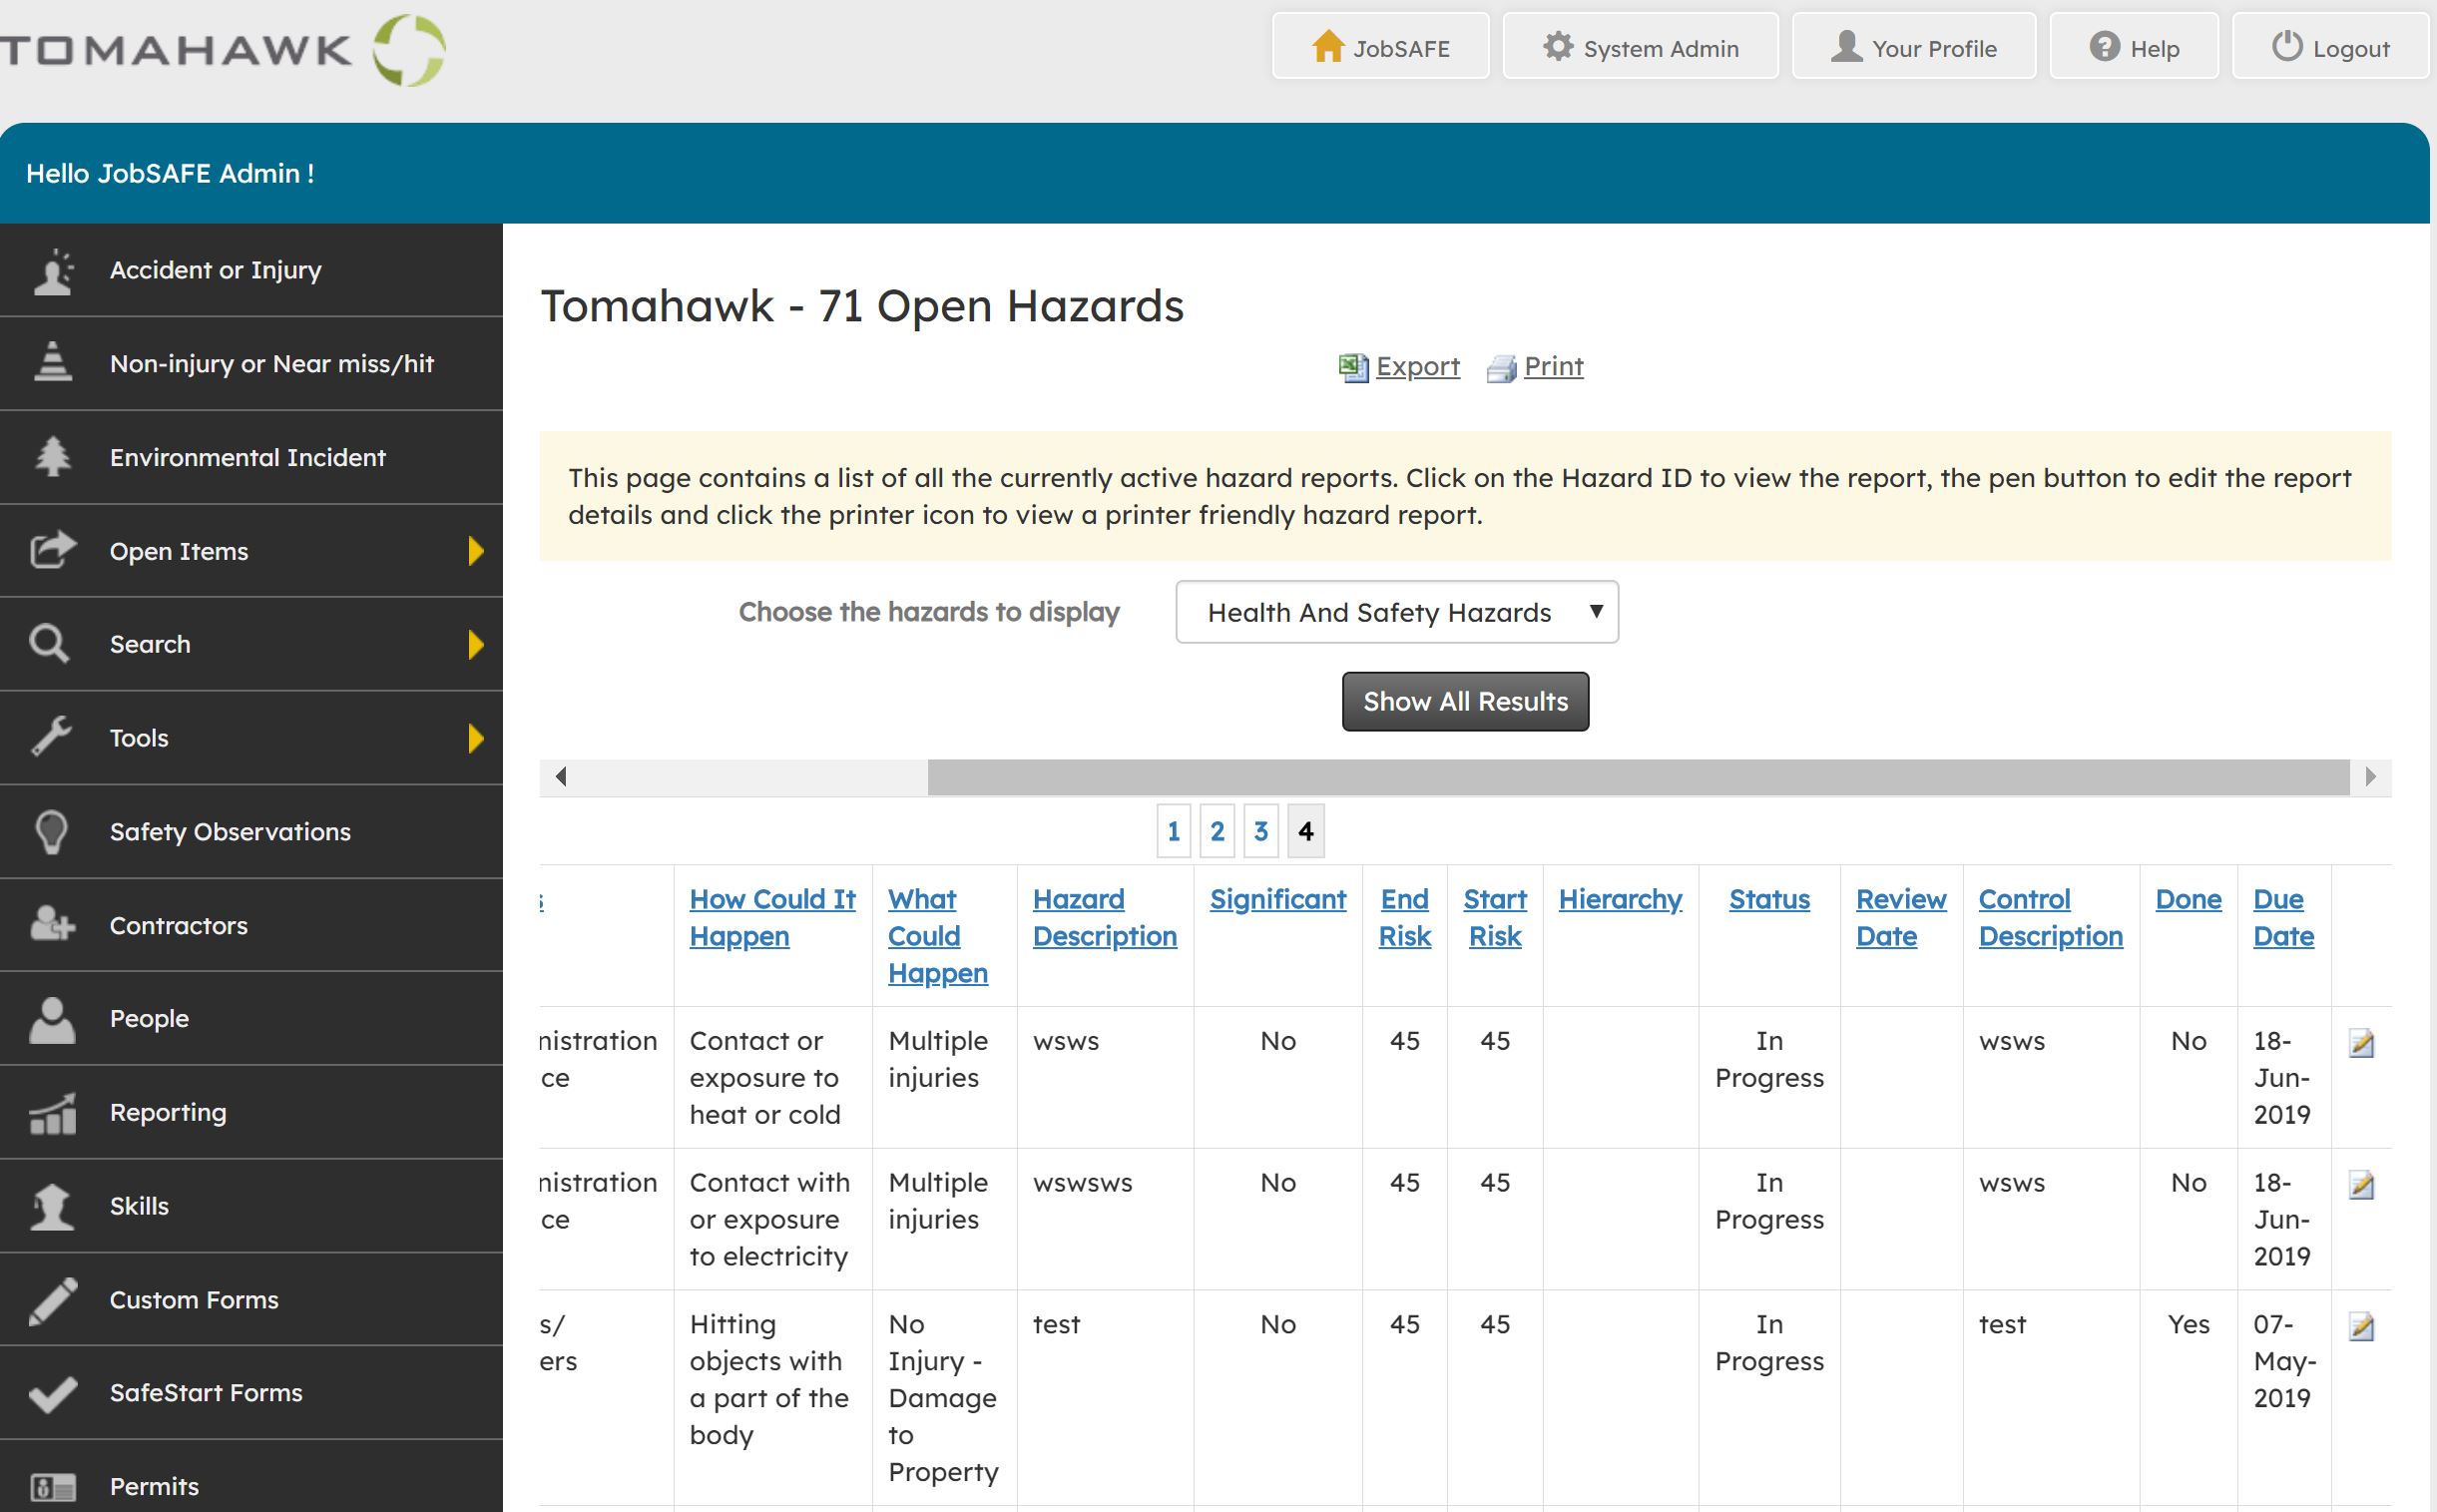Click the Search magnifier icon in sidebar
Image resolution: width=2437 pixels, height=1512 pixels.
(49, 643)
